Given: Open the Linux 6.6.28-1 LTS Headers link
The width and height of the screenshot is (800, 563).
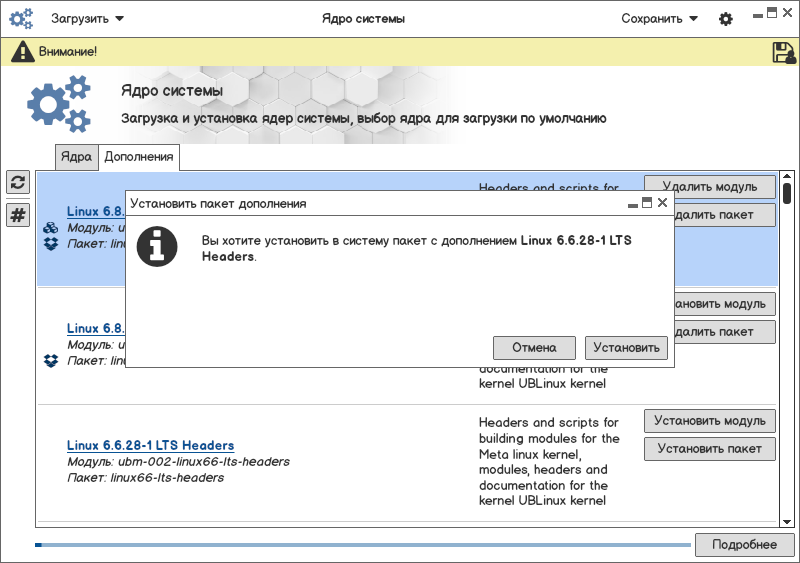Looking at the screenshot, I should [150, 445].
